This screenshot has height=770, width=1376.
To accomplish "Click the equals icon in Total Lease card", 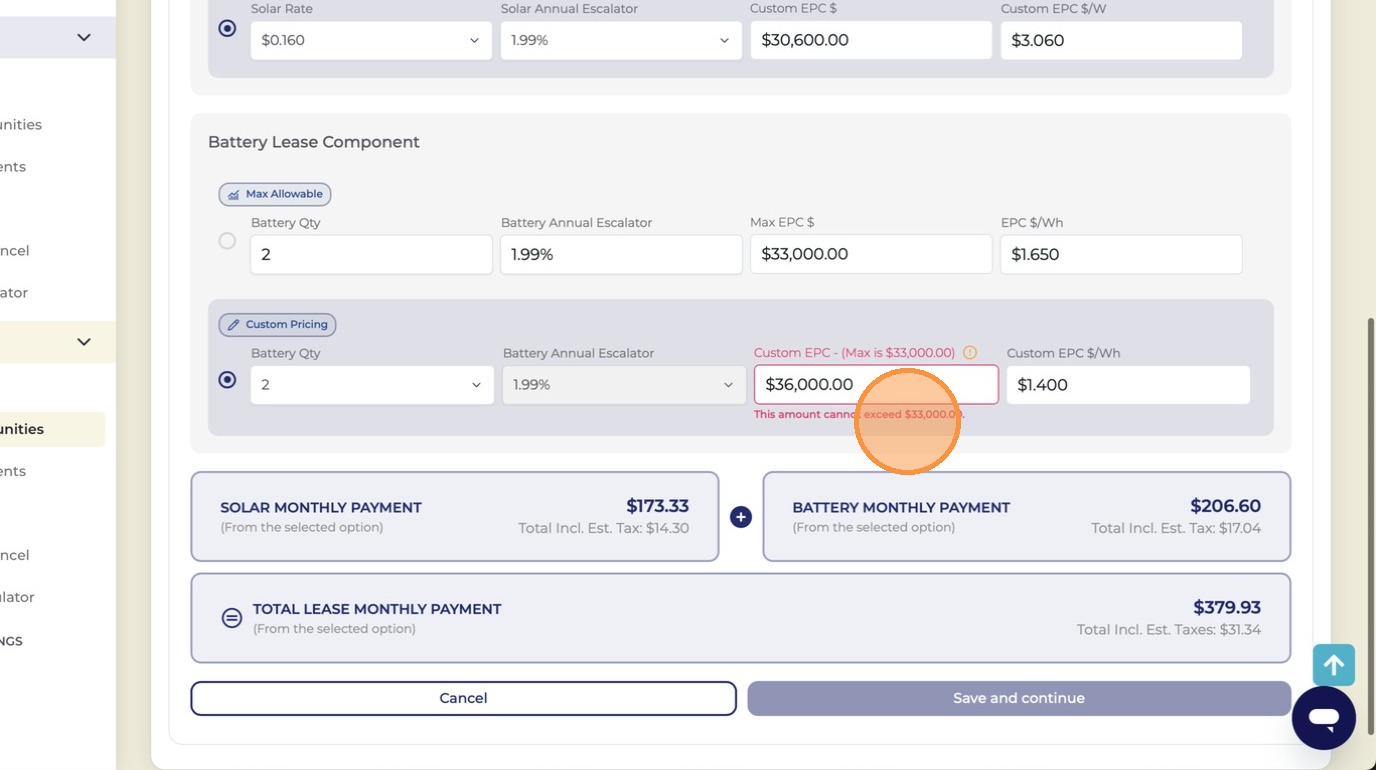I will click(x=232, y=618).
